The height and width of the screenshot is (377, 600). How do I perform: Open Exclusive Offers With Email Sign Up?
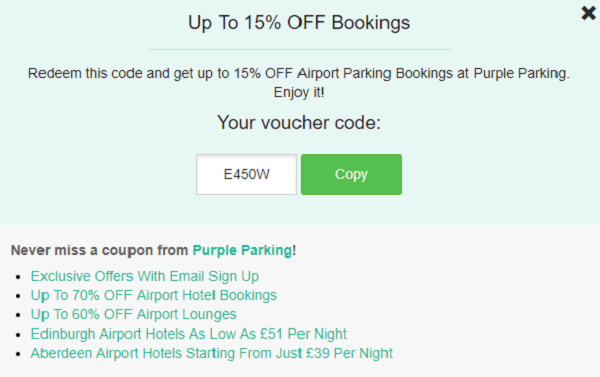pos(145,276)
